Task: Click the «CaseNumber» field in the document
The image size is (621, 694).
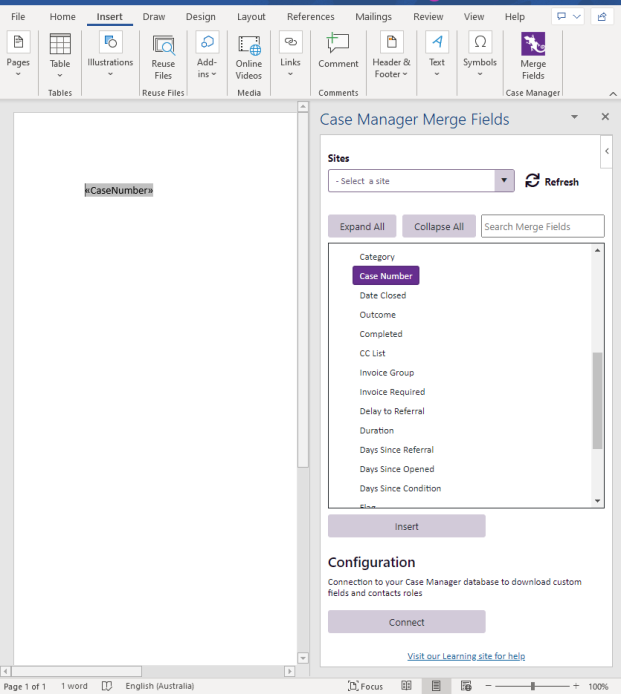Action: [119, 190]
